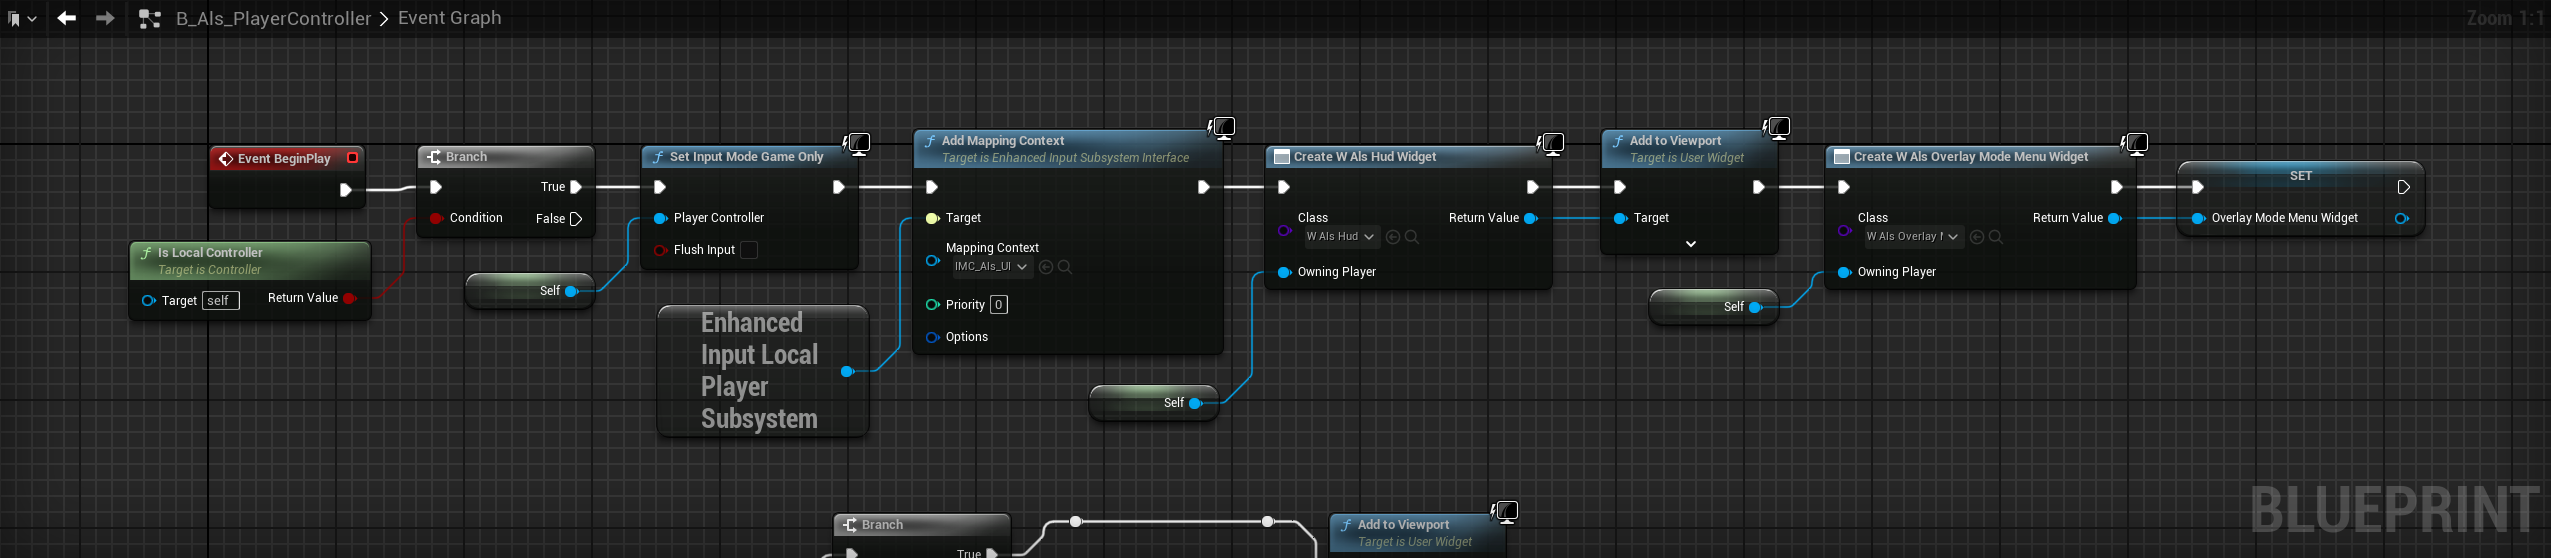Browse to W Als Hud class magnifier icon
The width and height of the screenshot is (2551, 558).
point(1412,237)
